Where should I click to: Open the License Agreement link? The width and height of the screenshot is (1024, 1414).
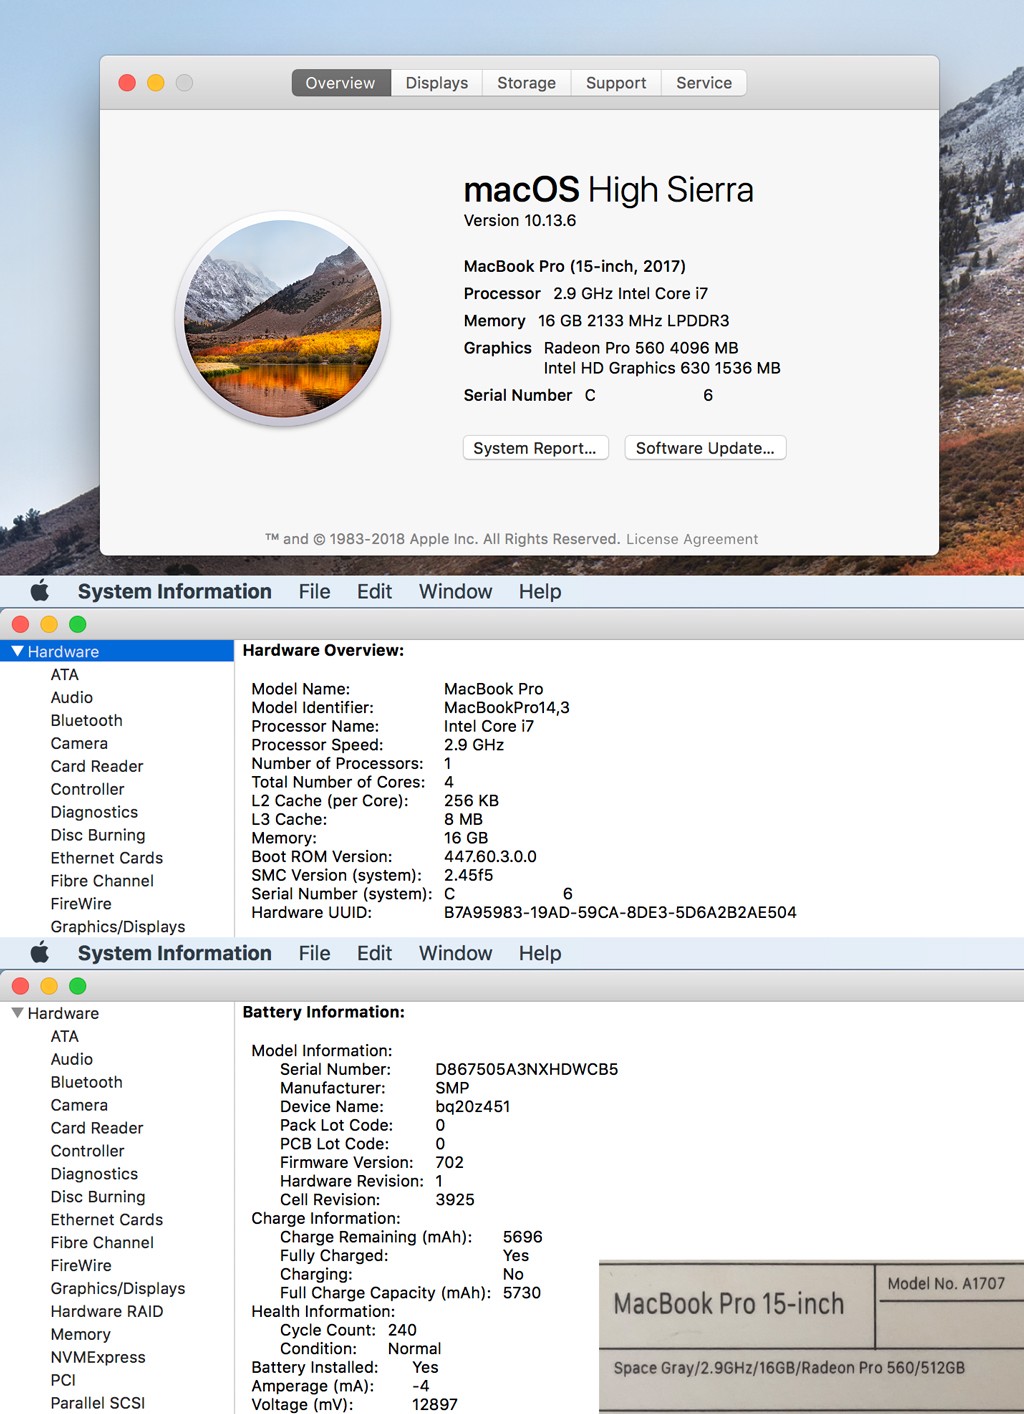(691, 539)
